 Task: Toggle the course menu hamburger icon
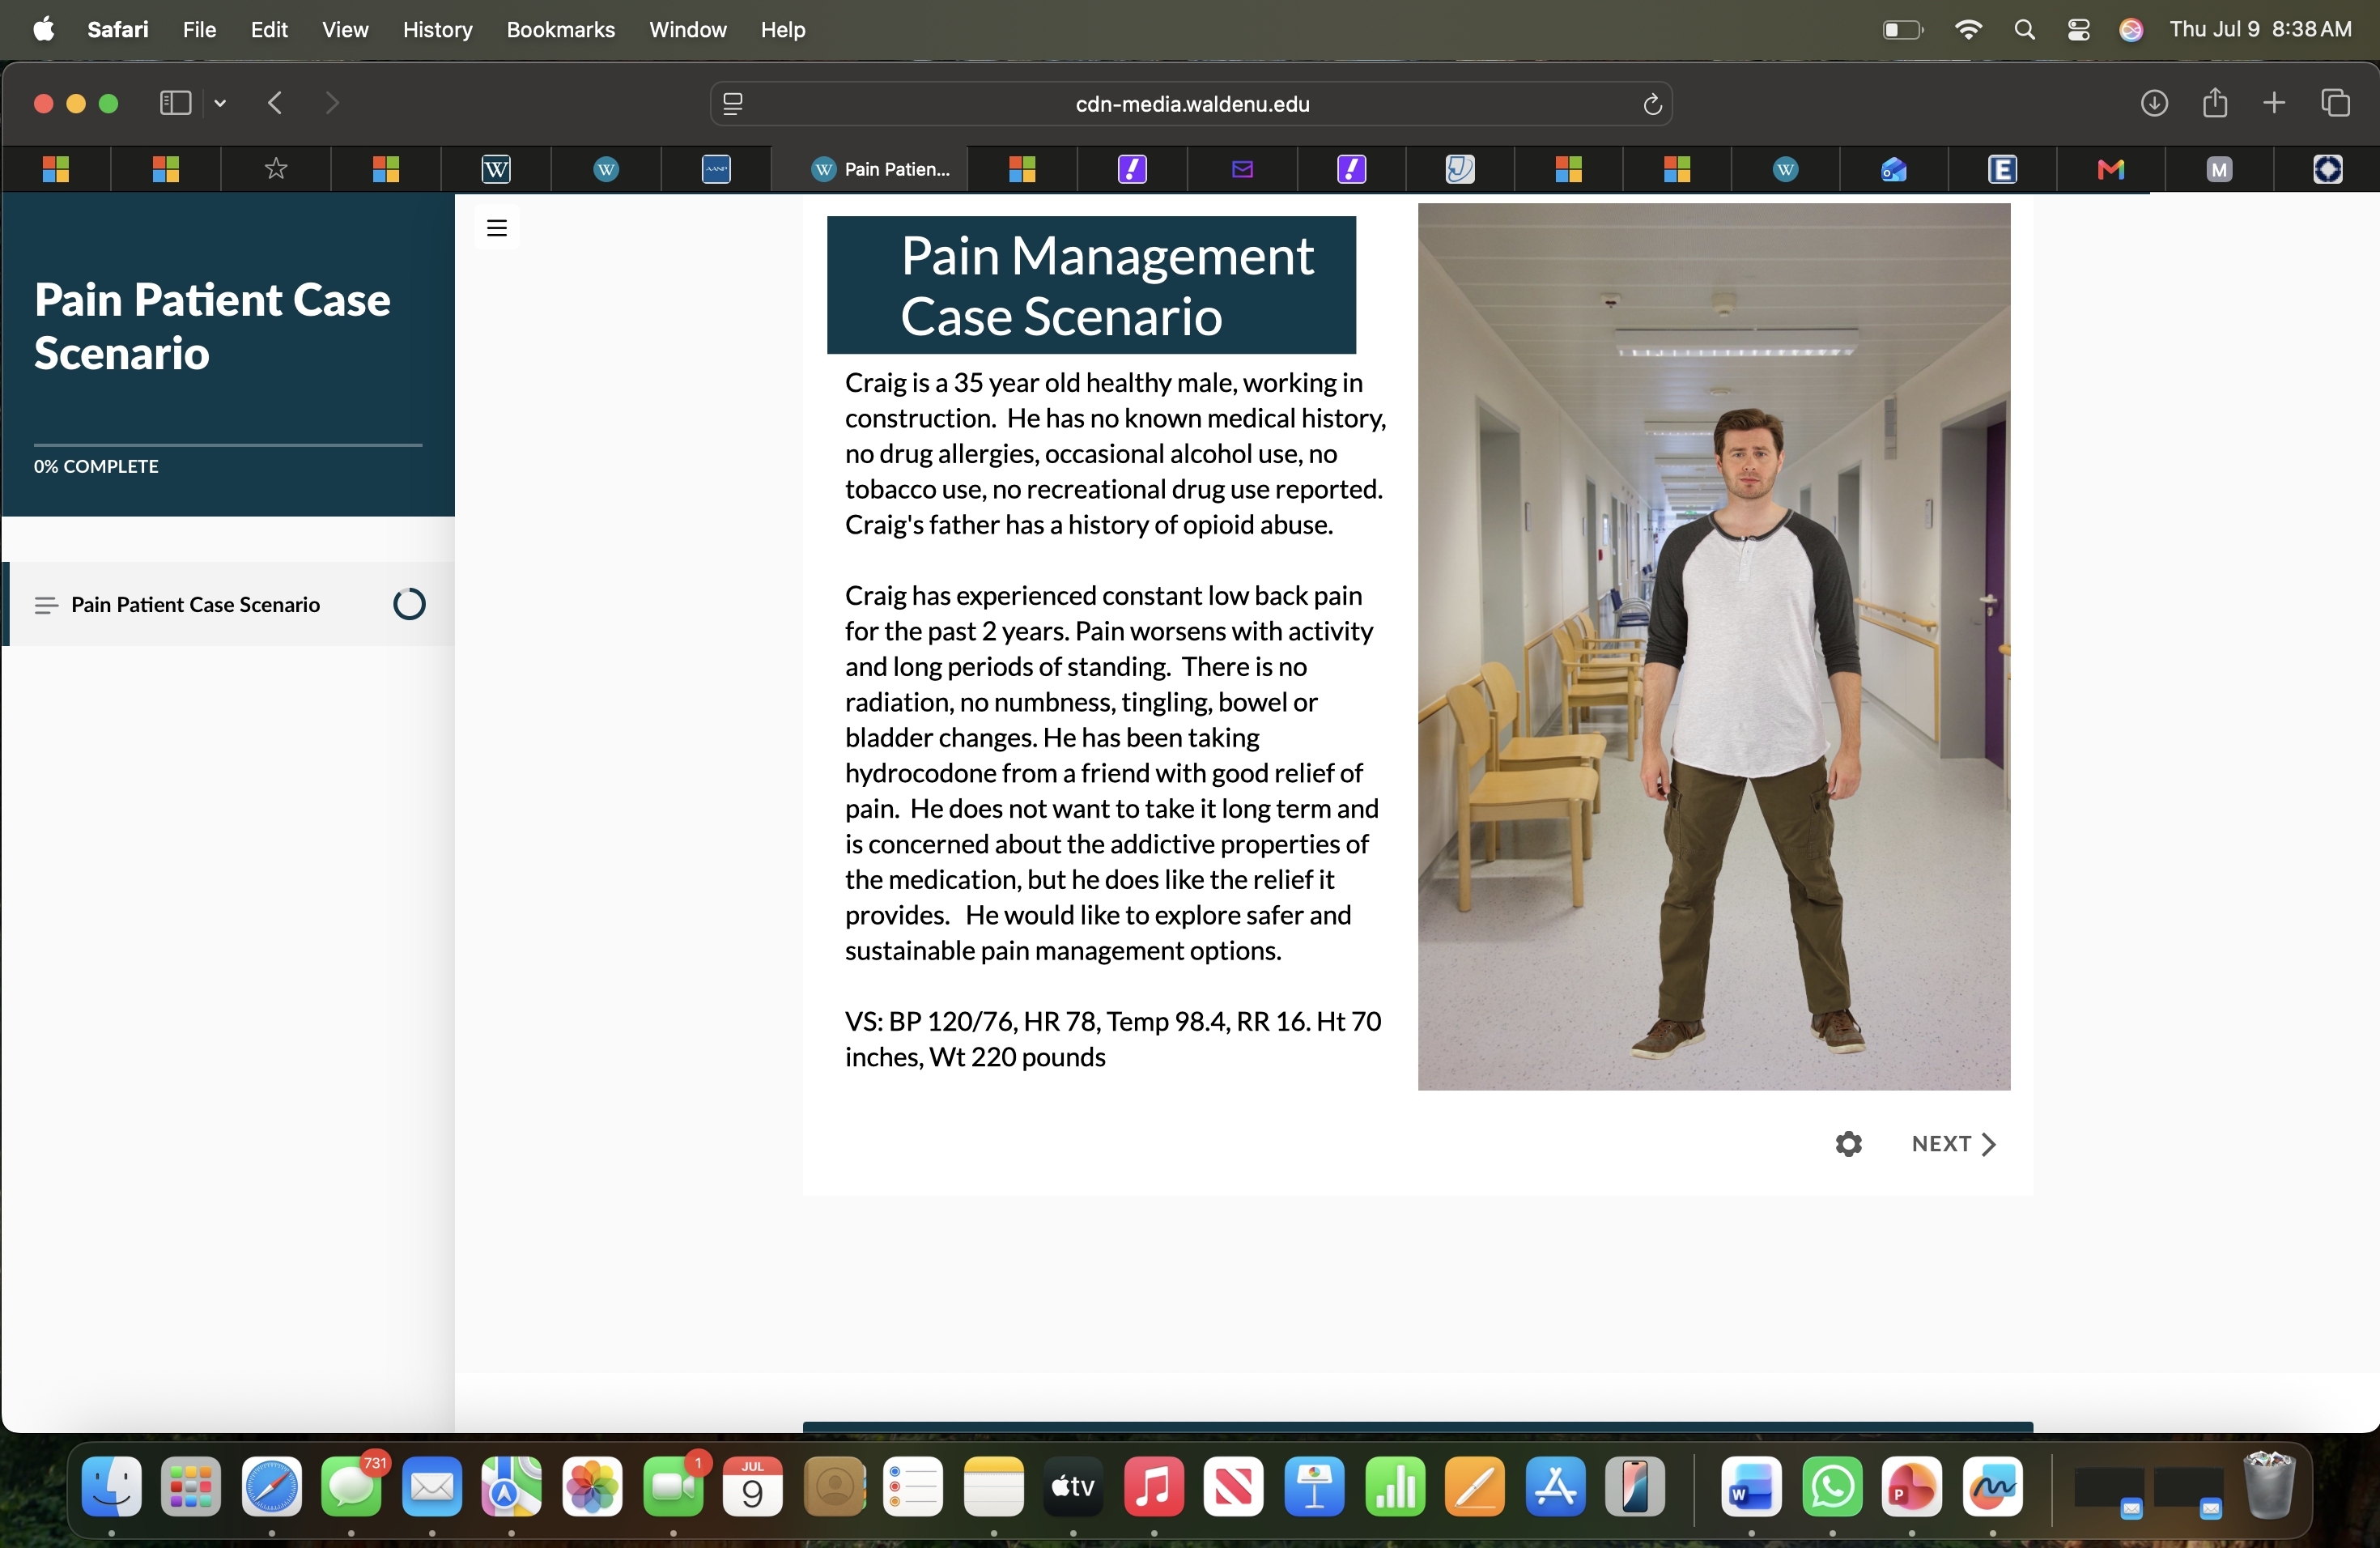point(496,228)
